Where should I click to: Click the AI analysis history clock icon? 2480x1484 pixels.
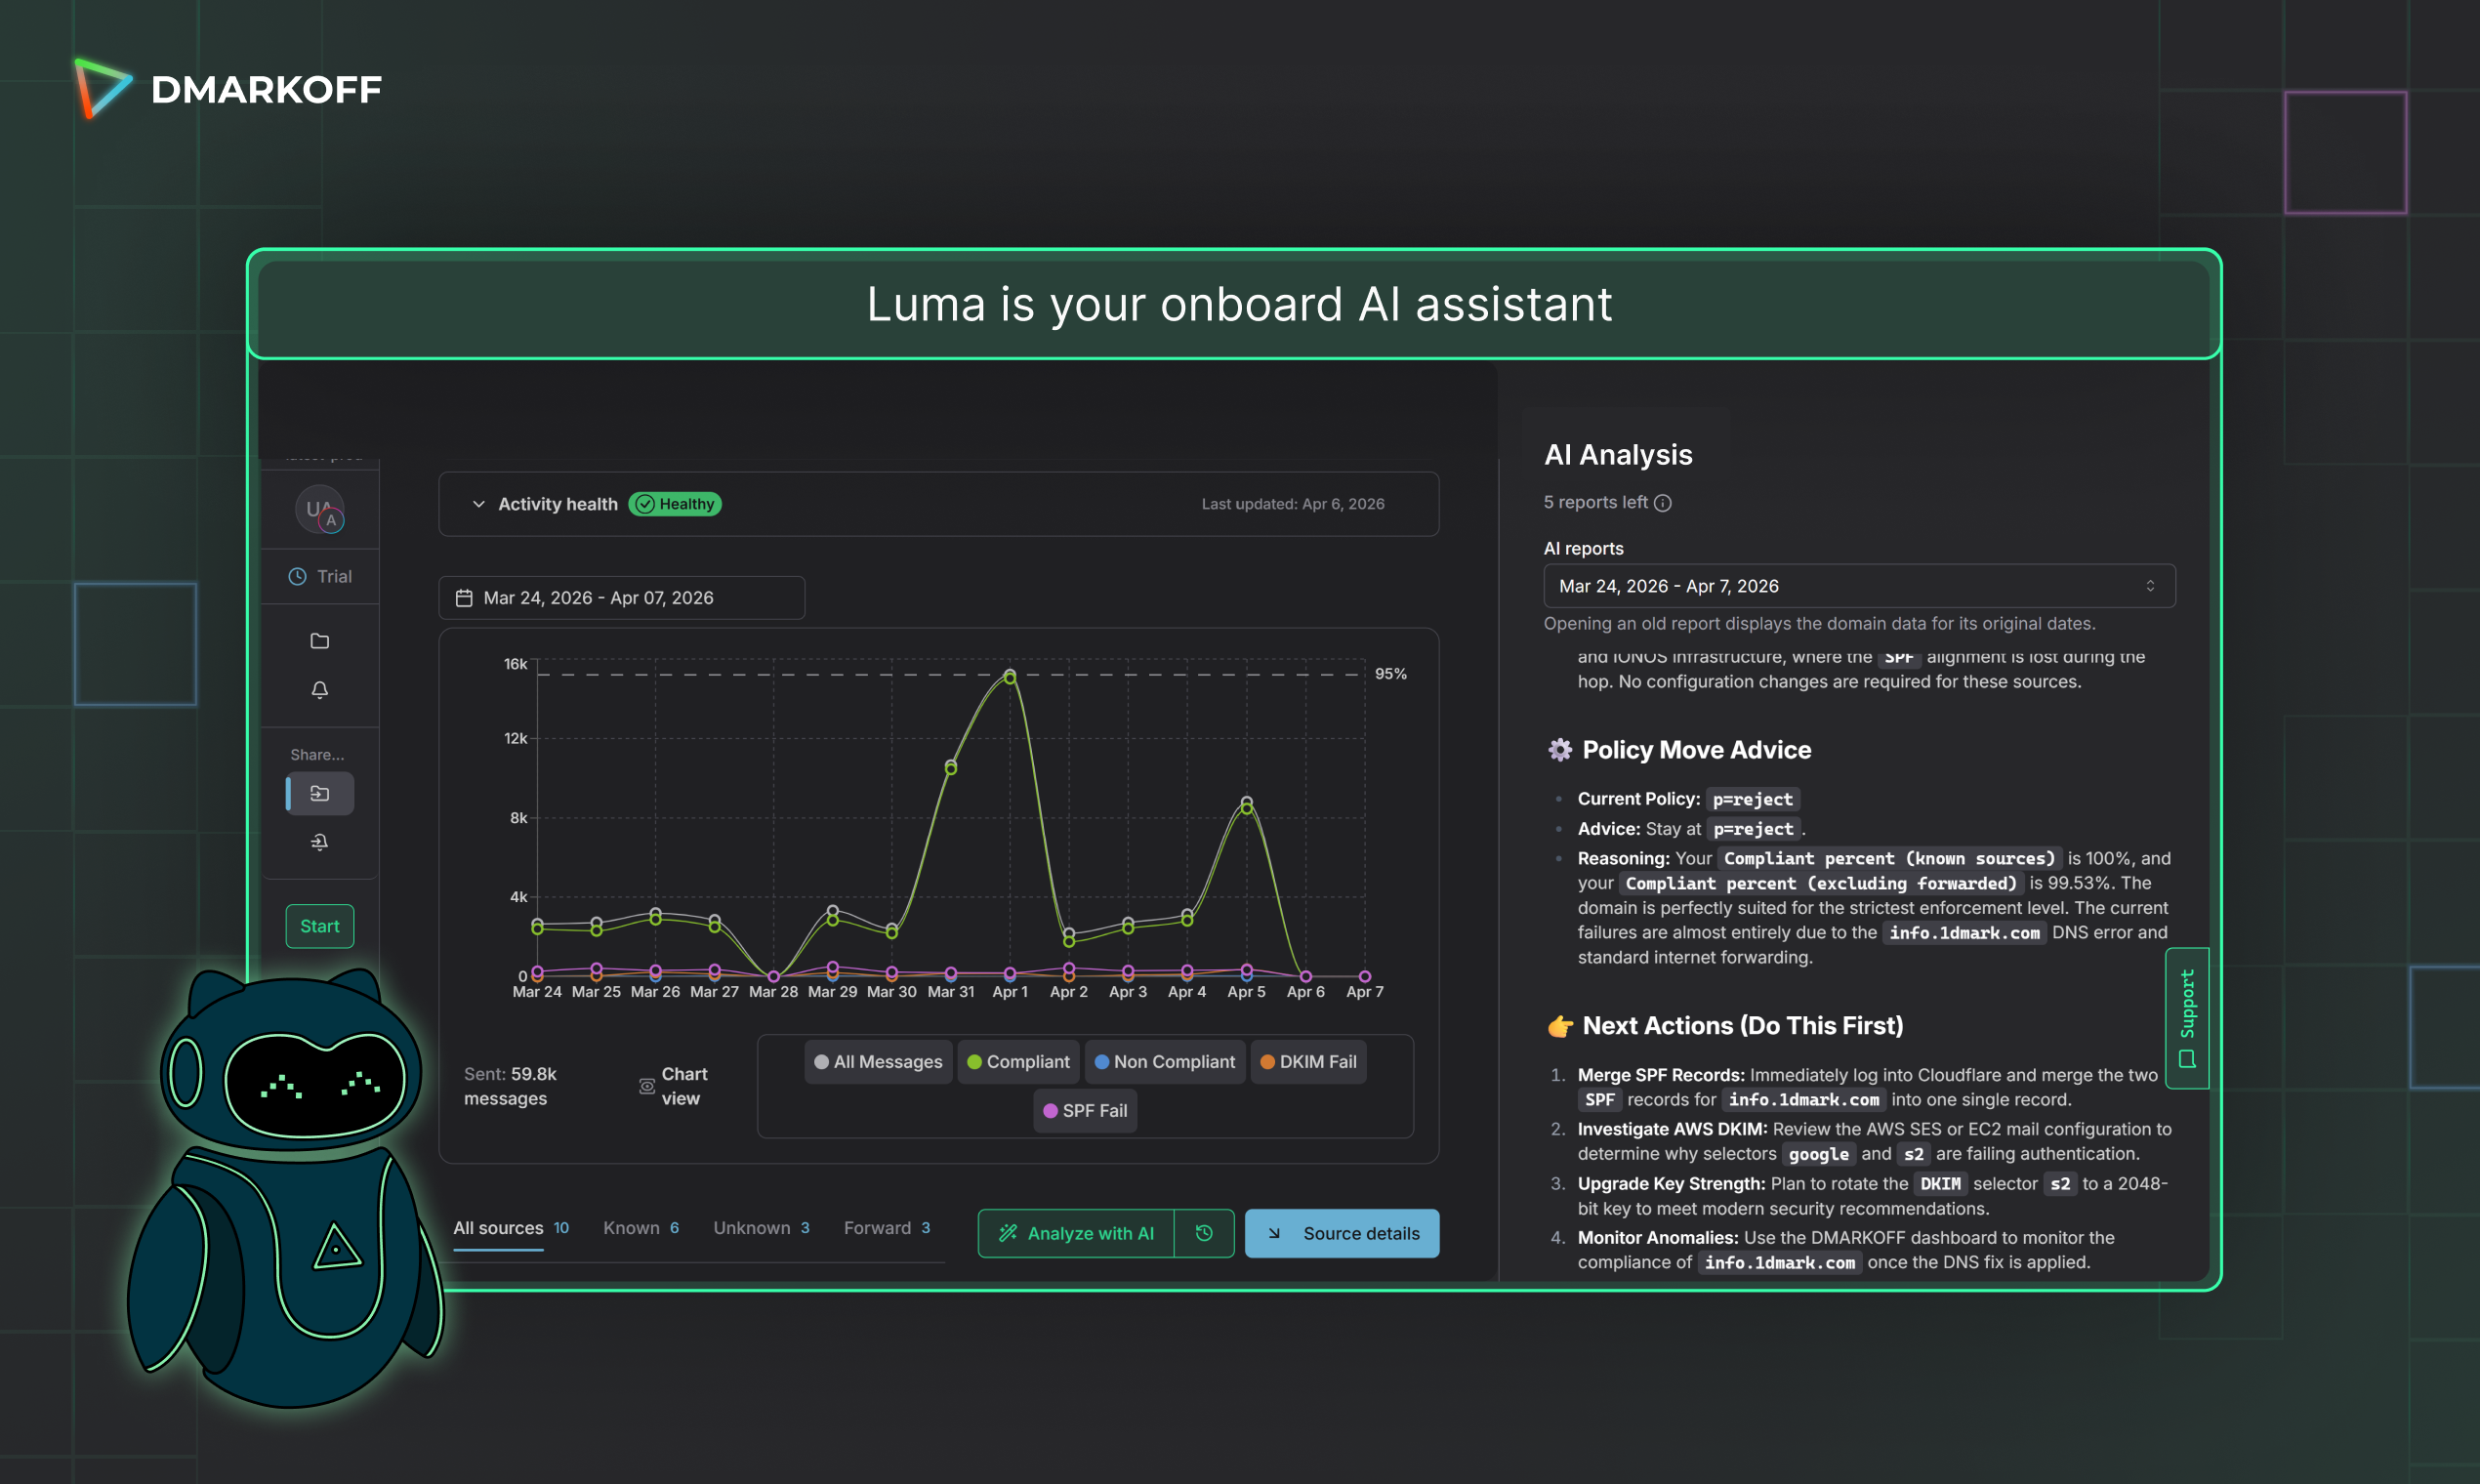pos(1204,1233)
